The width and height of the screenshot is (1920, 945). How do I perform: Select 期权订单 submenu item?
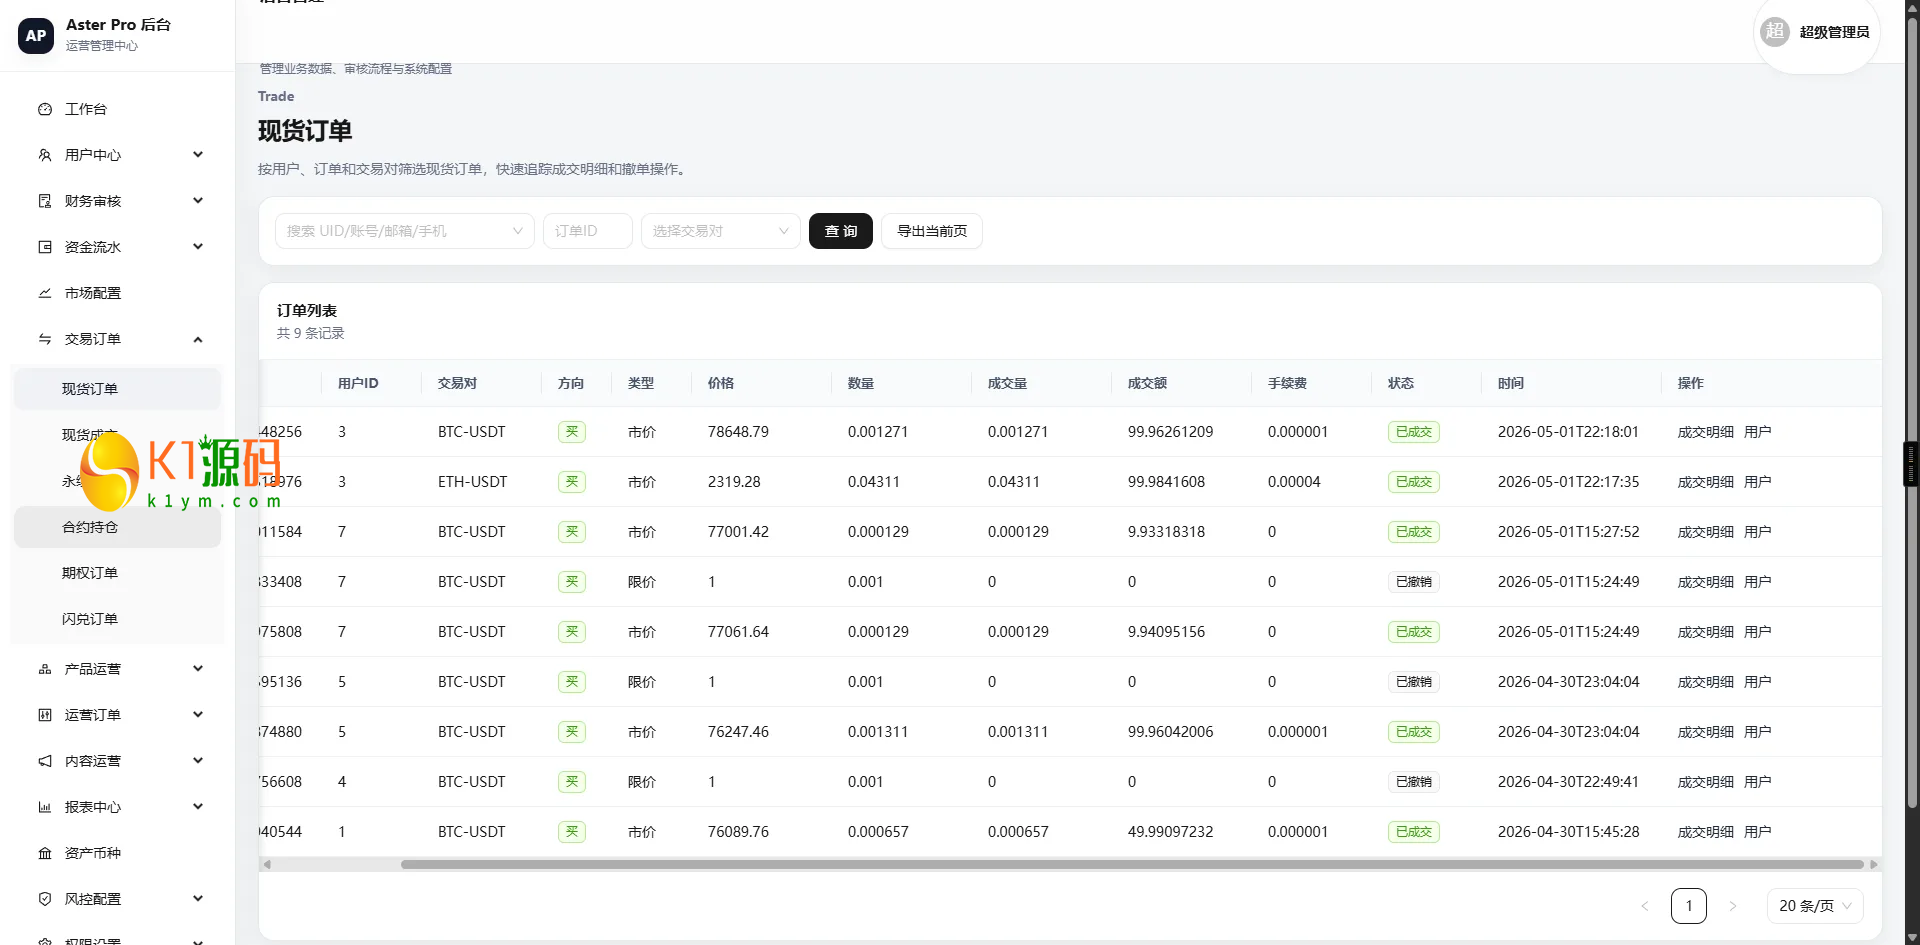point(117,573)
